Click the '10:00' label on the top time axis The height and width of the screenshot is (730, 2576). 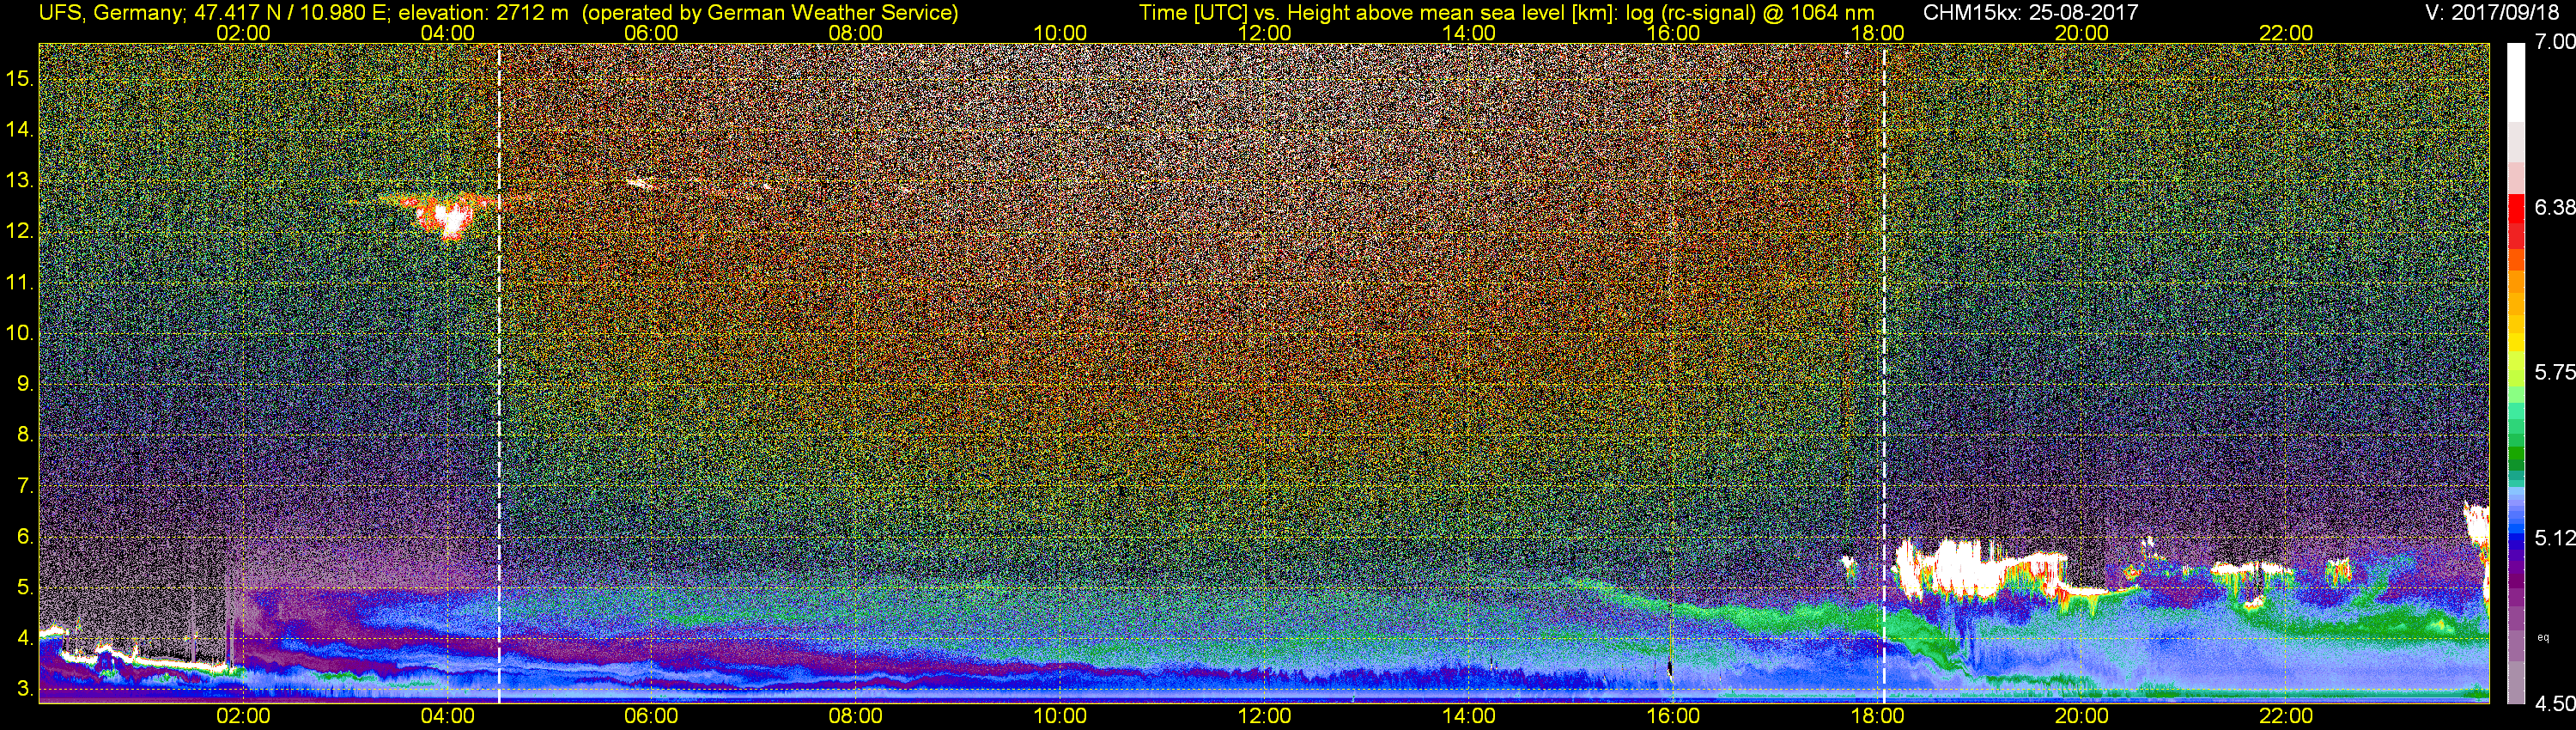tap(1060, 33)
